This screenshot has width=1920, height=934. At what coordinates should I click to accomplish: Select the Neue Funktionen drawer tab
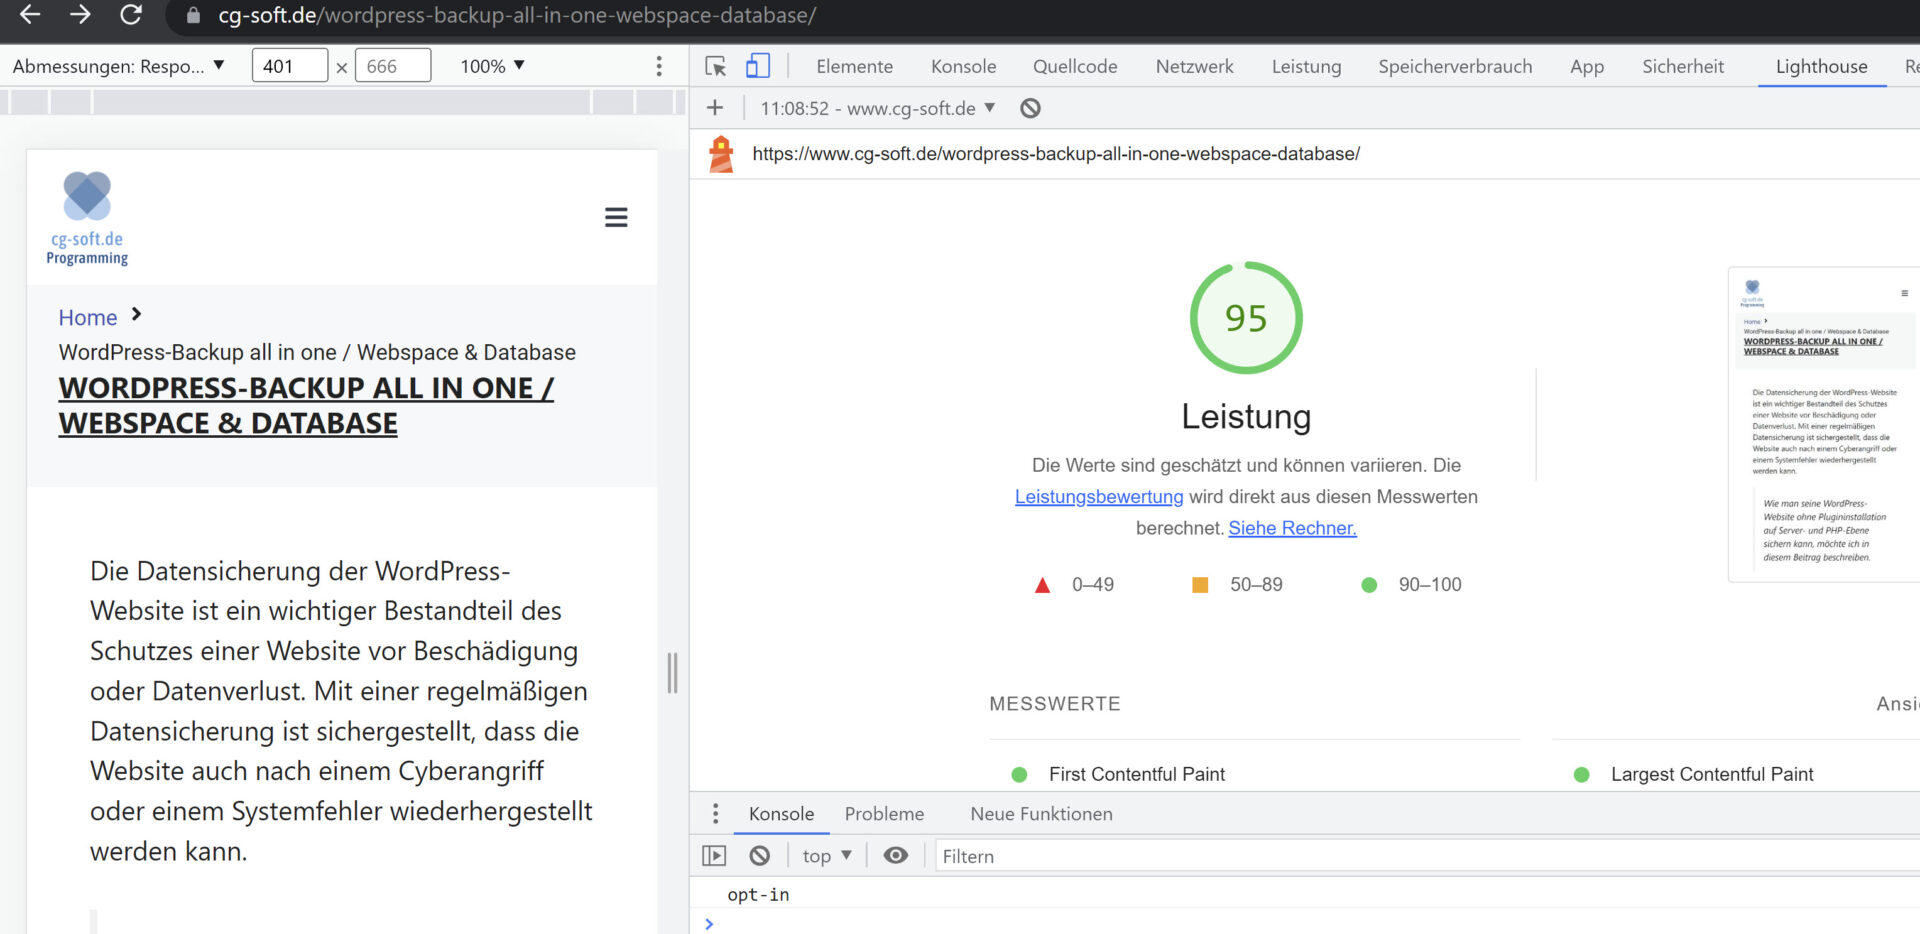(x=1041, y=814)
